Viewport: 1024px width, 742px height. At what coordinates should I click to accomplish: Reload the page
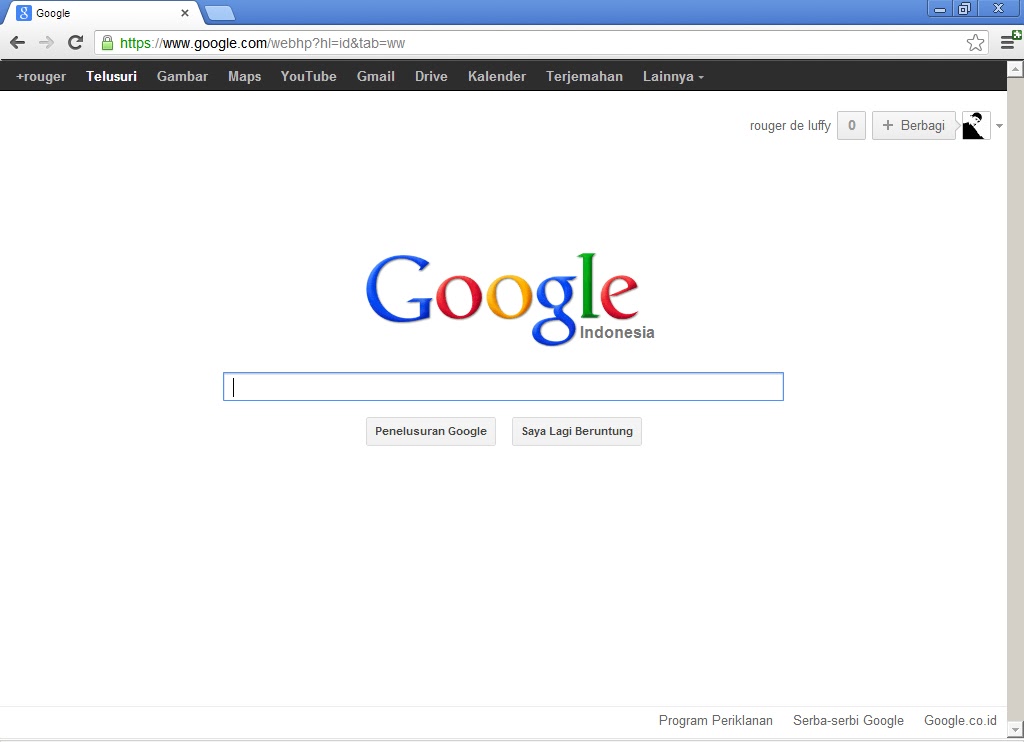(x=75, y=42)
